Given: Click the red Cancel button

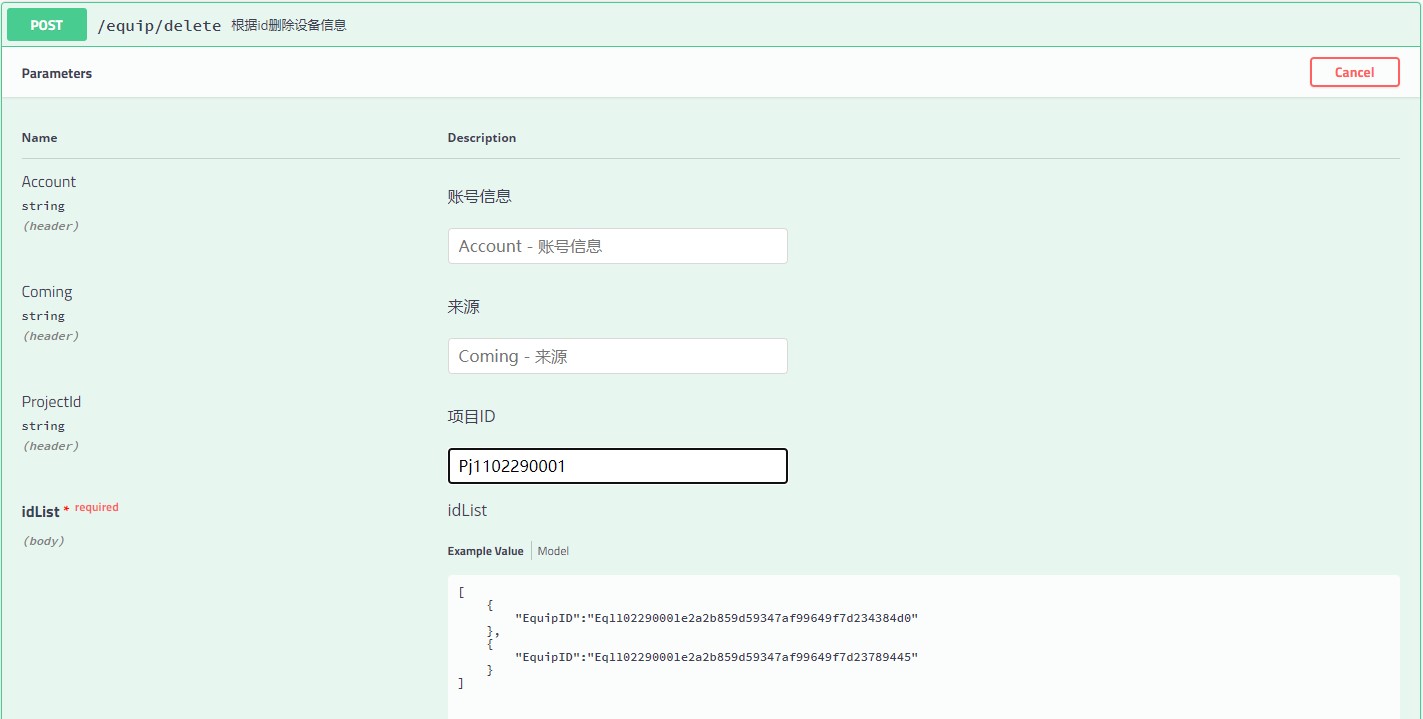Looking at the screenshot, I should (1354, 72).
